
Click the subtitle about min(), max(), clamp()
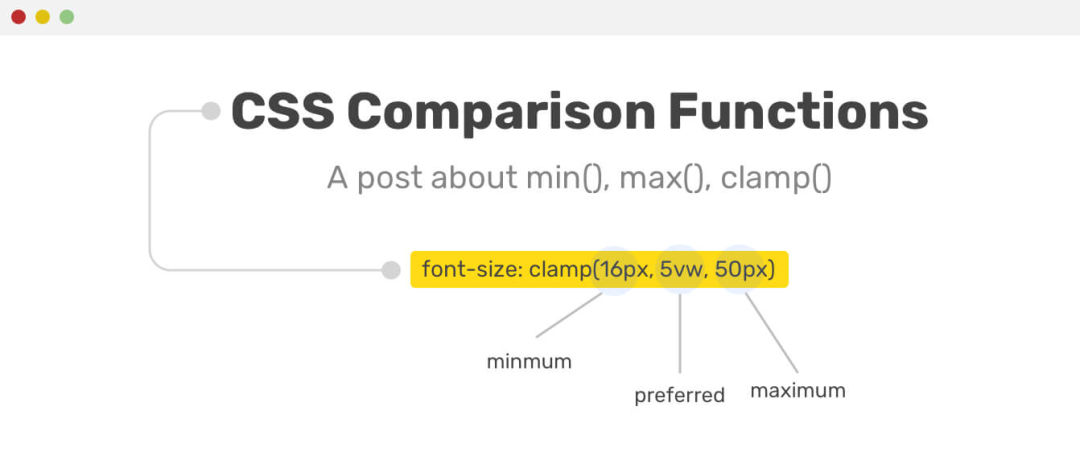[x=579, y=178]
